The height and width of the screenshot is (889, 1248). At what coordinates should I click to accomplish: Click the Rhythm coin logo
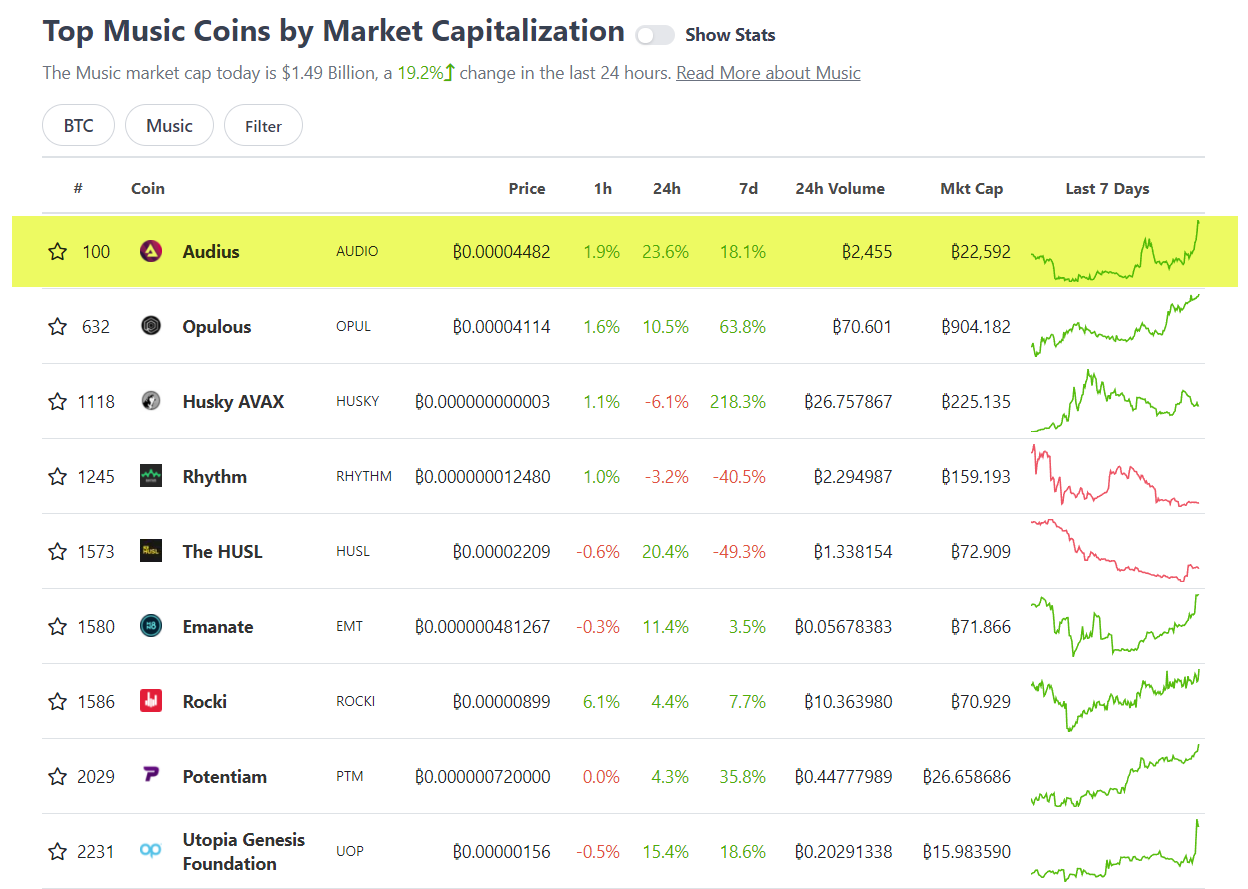pyautogui.click(x=150, y=476)
